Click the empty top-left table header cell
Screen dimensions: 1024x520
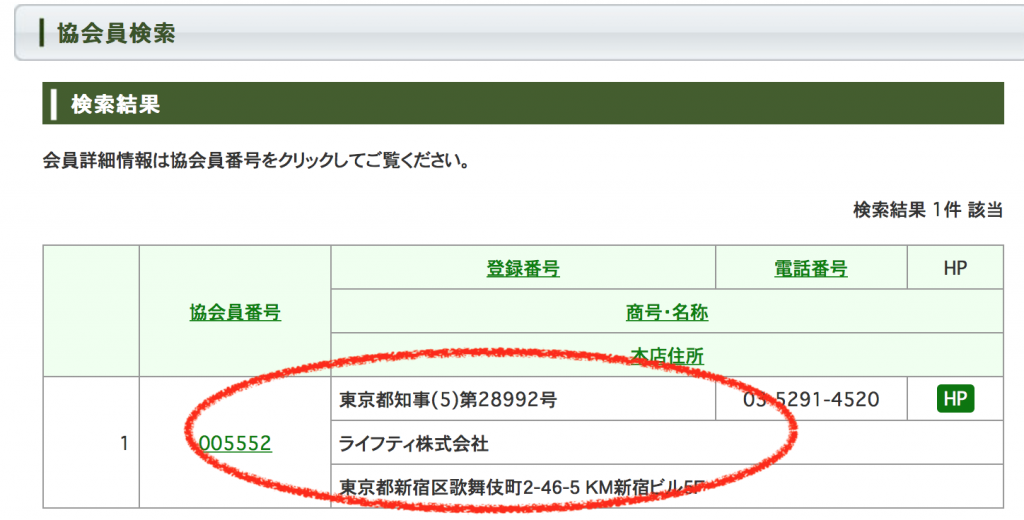(x=91, y=312)
